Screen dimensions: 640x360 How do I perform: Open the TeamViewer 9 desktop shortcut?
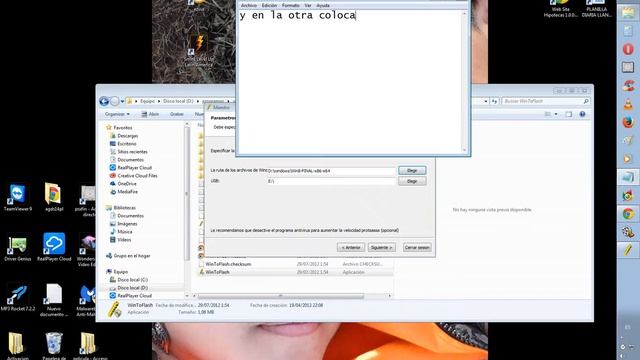(x=18, y=198)
